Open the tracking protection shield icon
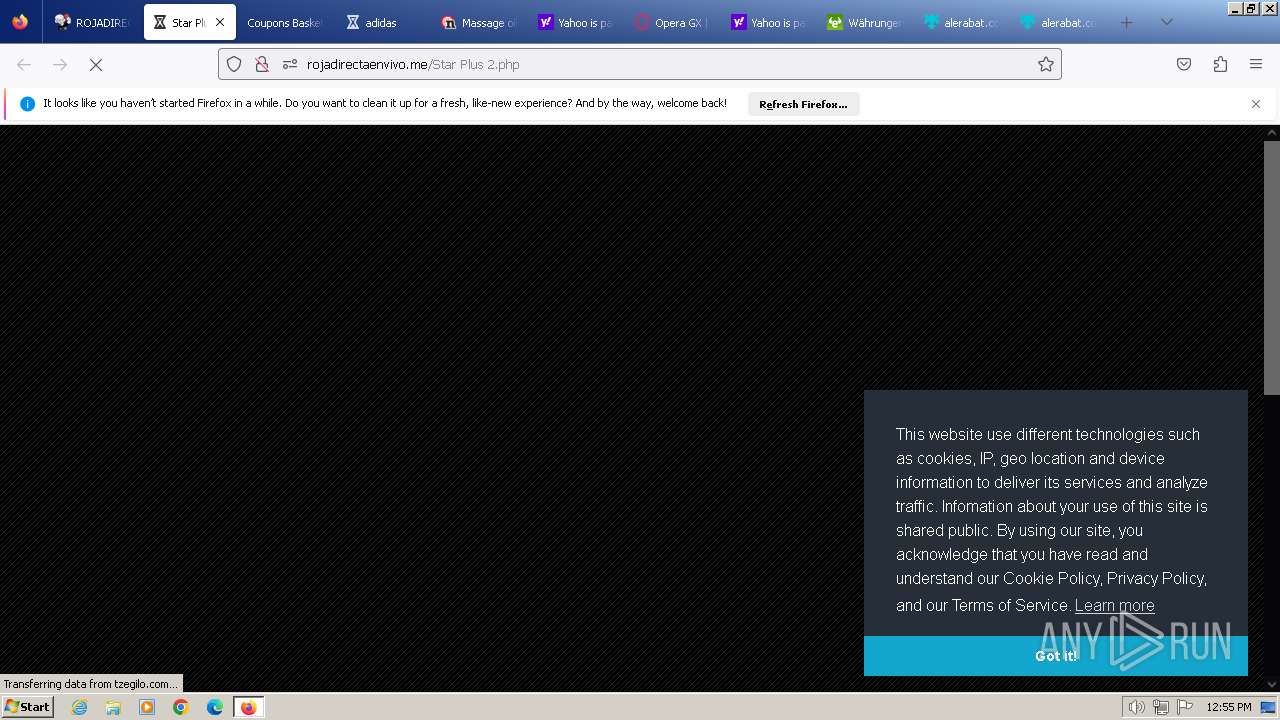 point(234,64)
